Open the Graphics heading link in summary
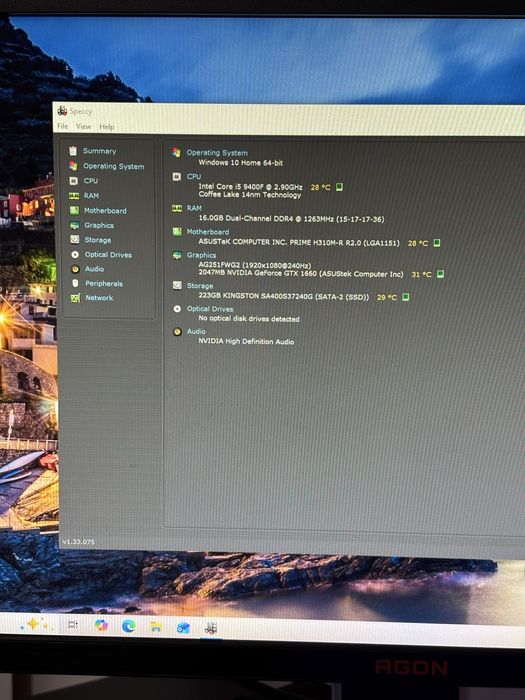This screenshot has height=700, width=525. tap(201, 255)
